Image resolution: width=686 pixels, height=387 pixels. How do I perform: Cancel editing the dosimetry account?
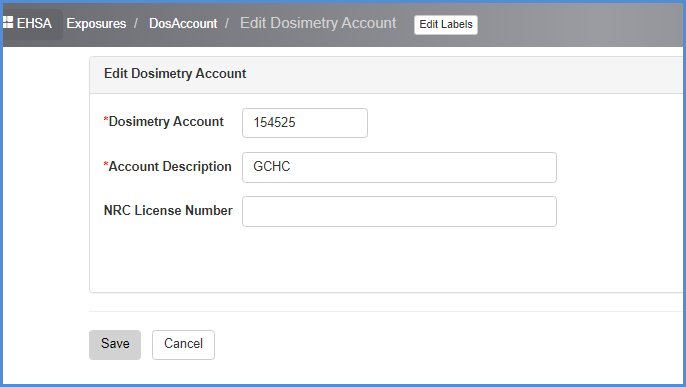[183, 345]
